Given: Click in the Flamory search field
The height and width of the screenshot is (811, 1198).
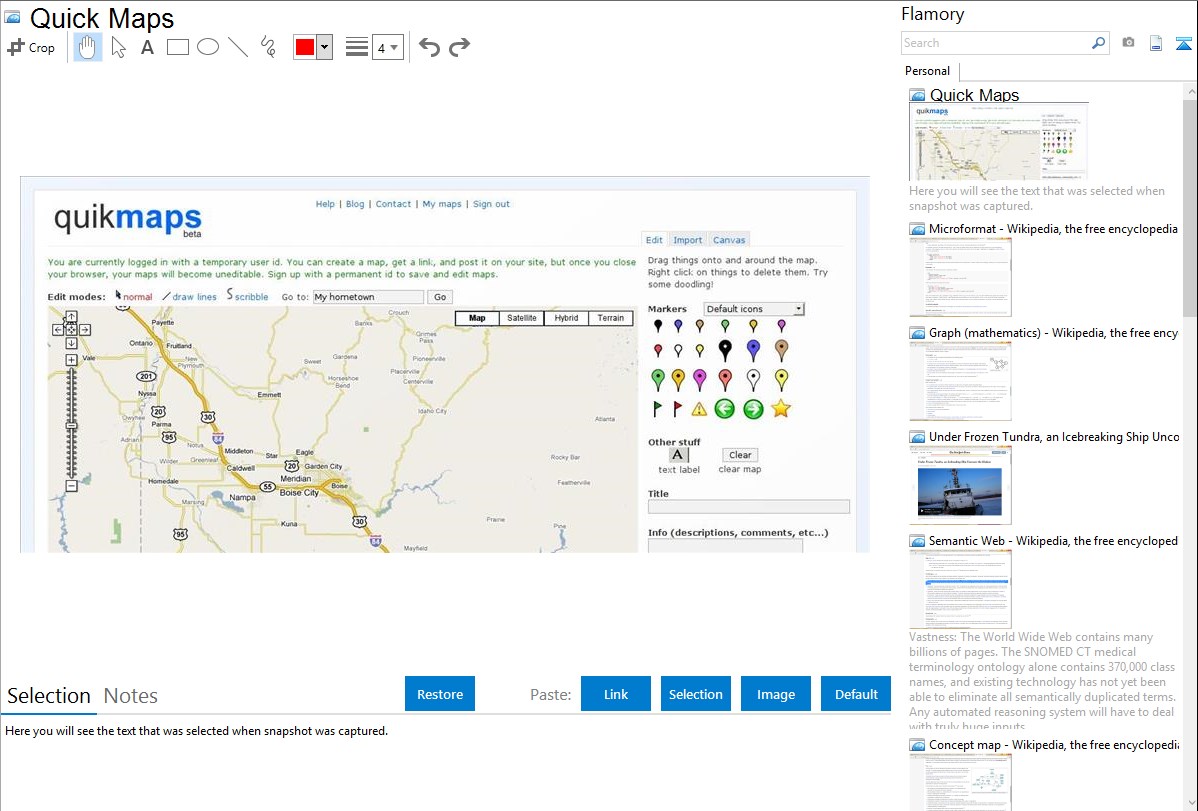Looking at the screenshot, I should (995, 43).
